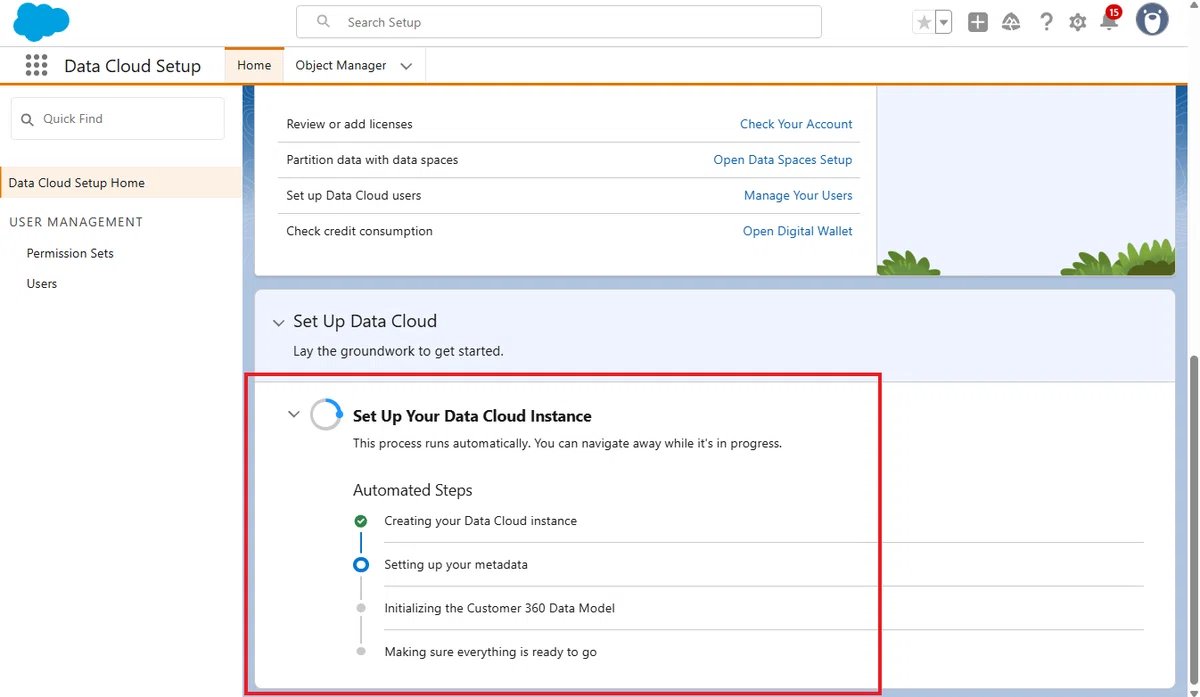This screenshot has width=1200, height=697.
Task: Open Global Actions plus icon
Action: pos(978,22)
